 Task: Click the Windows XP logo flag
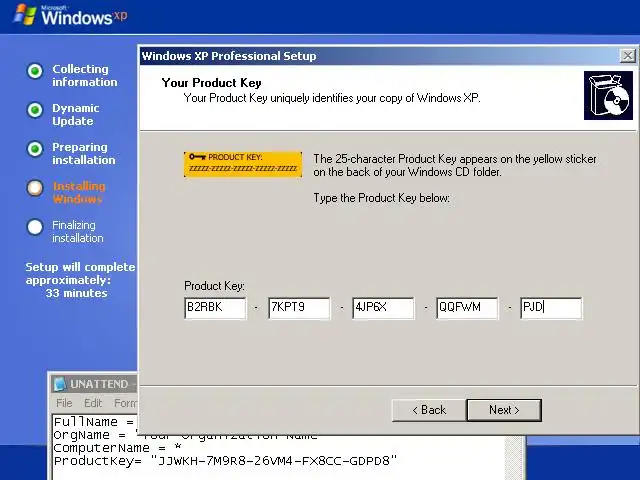pyautogui.click(x=24, y=15)
